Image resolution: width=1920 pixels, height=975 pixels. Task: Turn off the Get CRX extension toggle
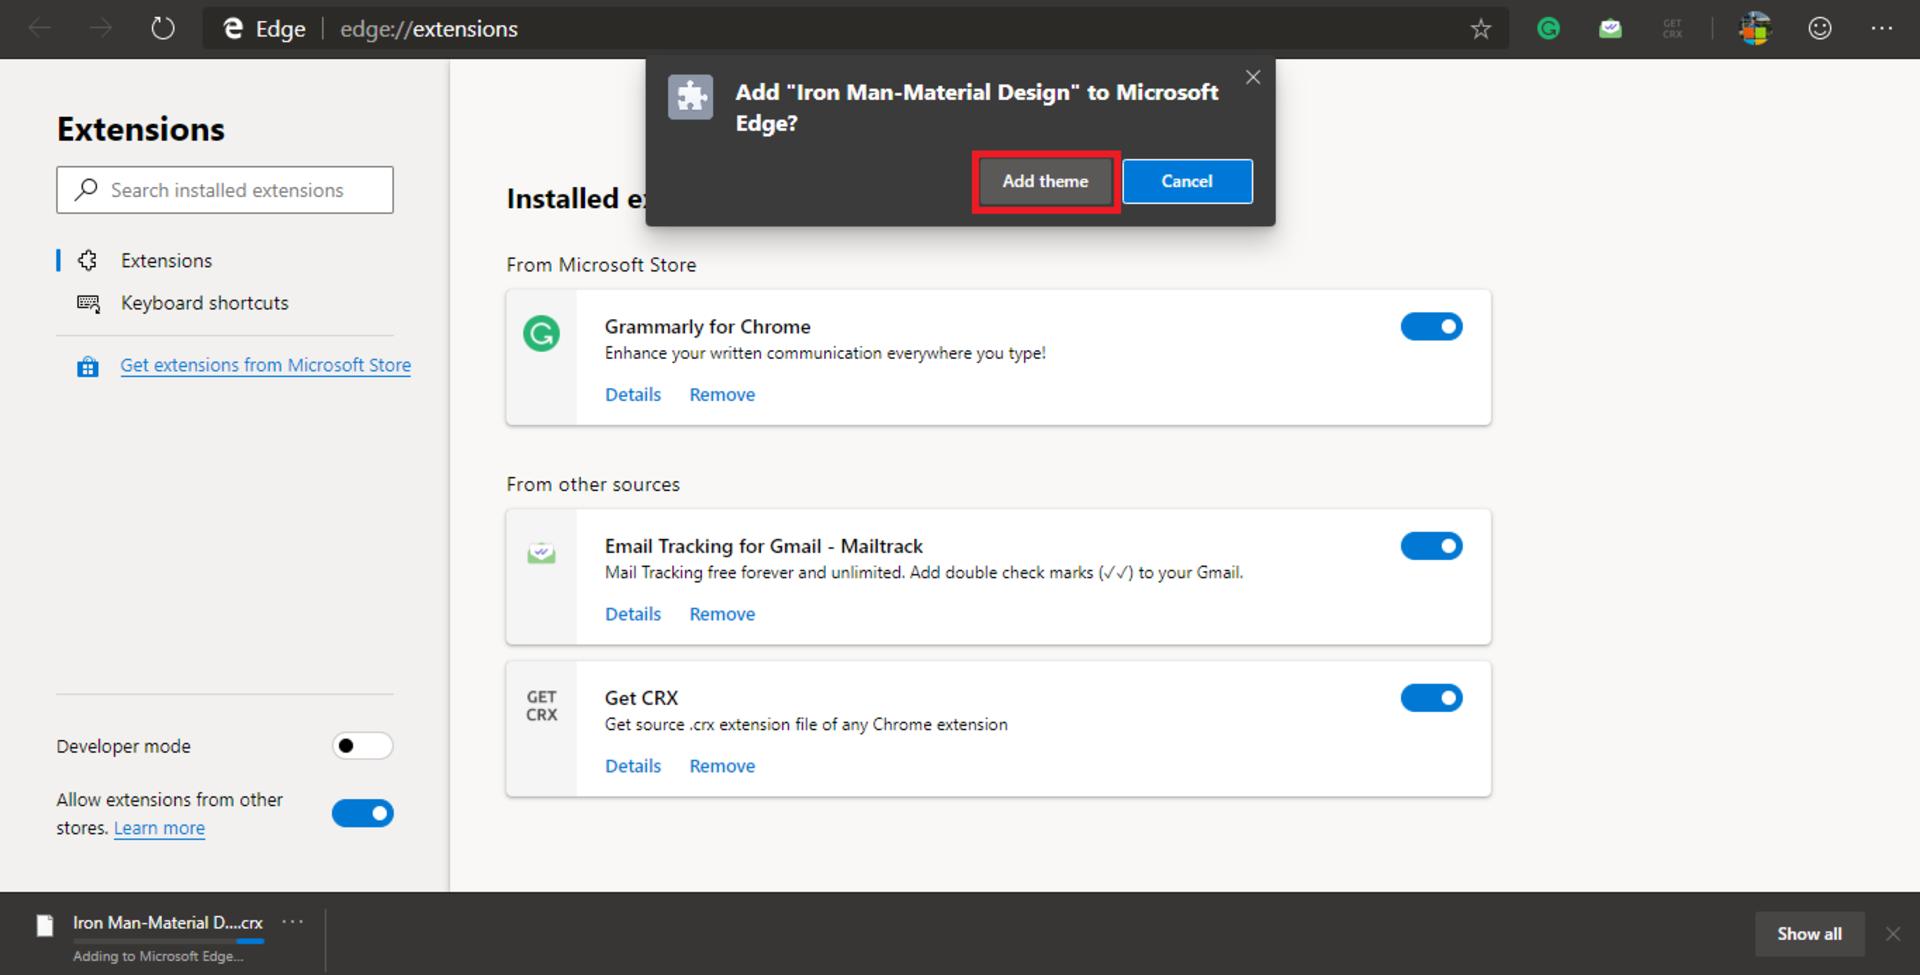coord(1431,698)
